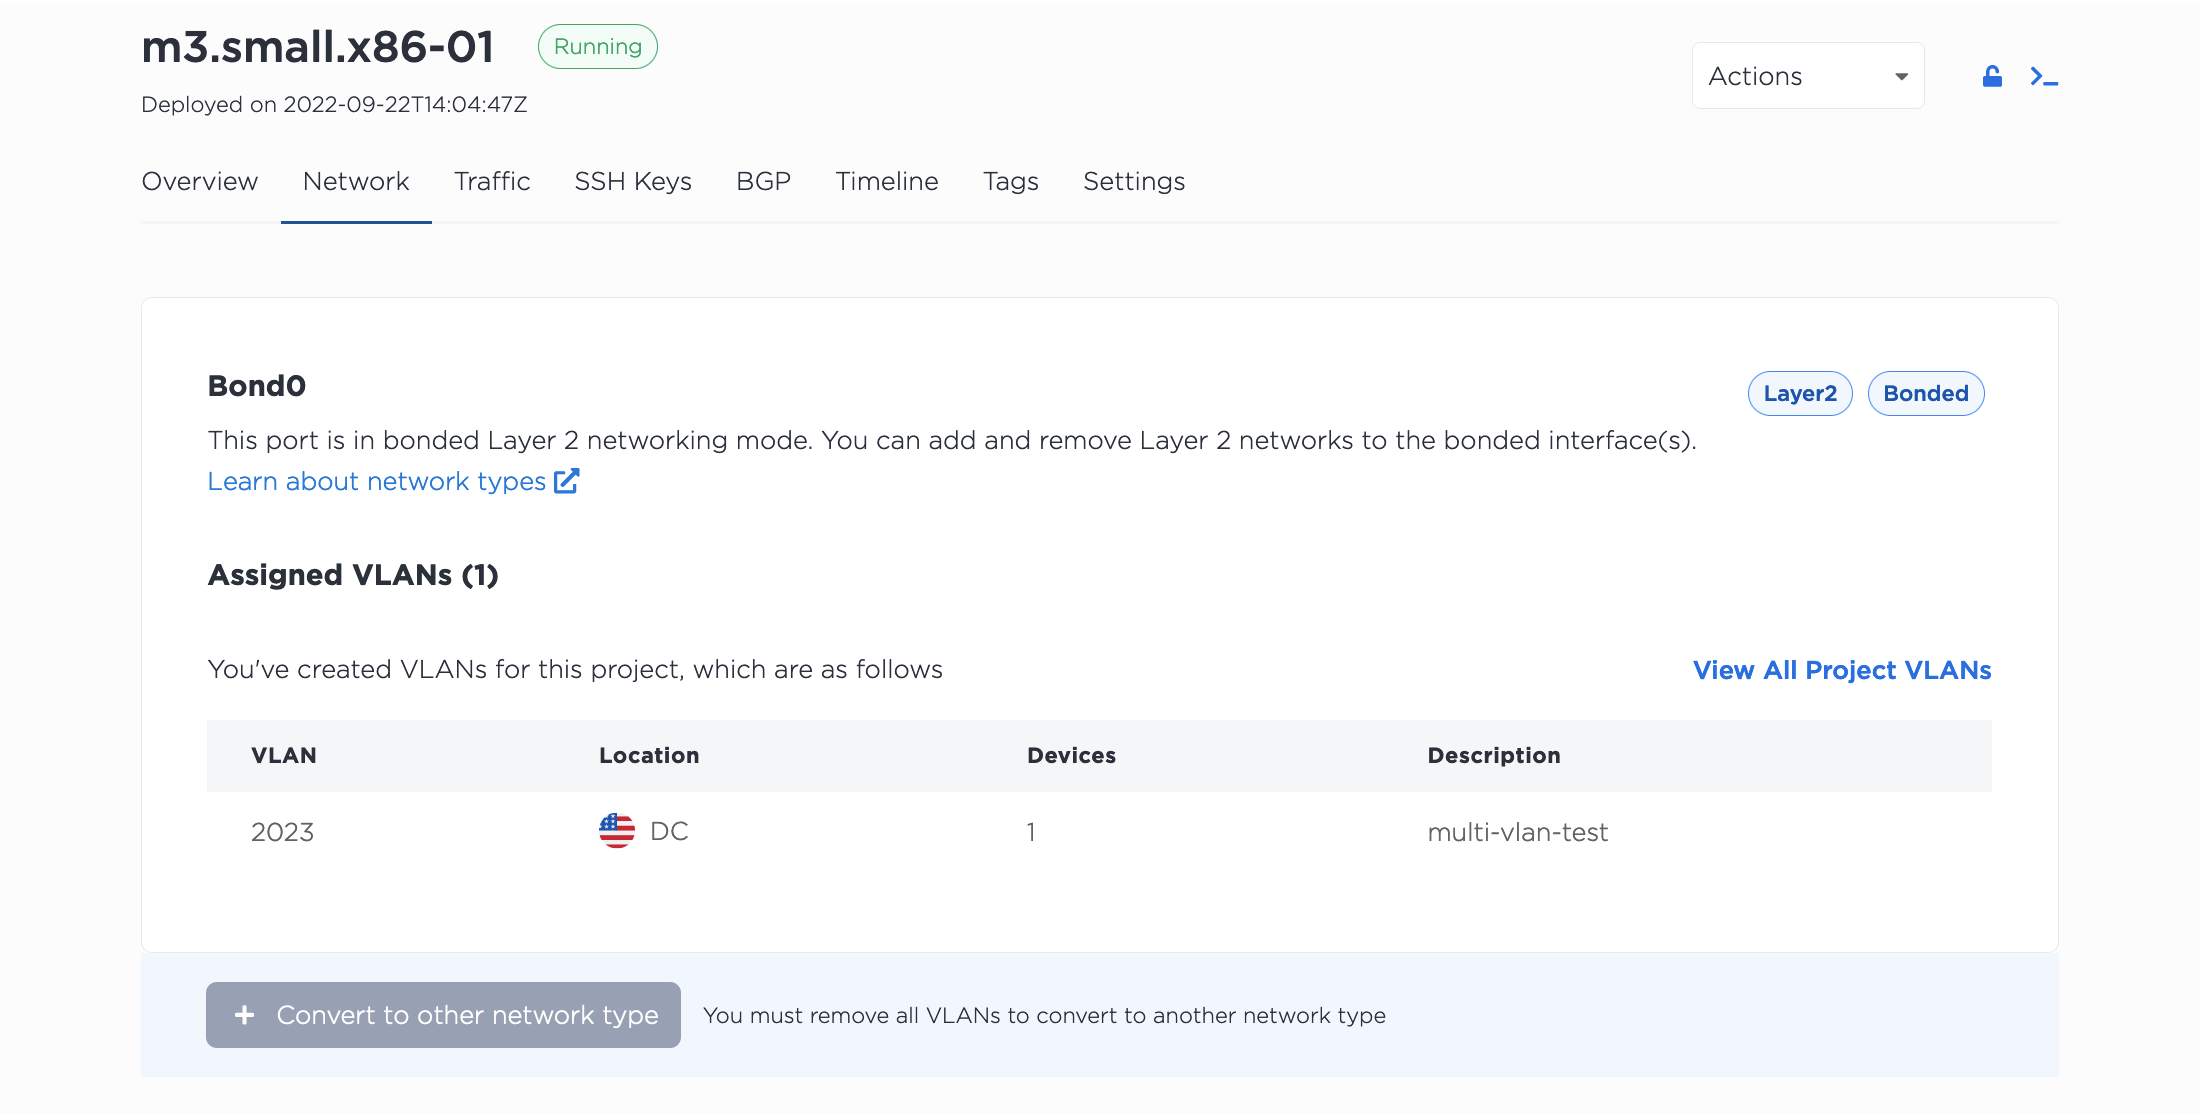Click the Devices column header
This screenshot has height=1114, width=2200.
(1071, 755)
